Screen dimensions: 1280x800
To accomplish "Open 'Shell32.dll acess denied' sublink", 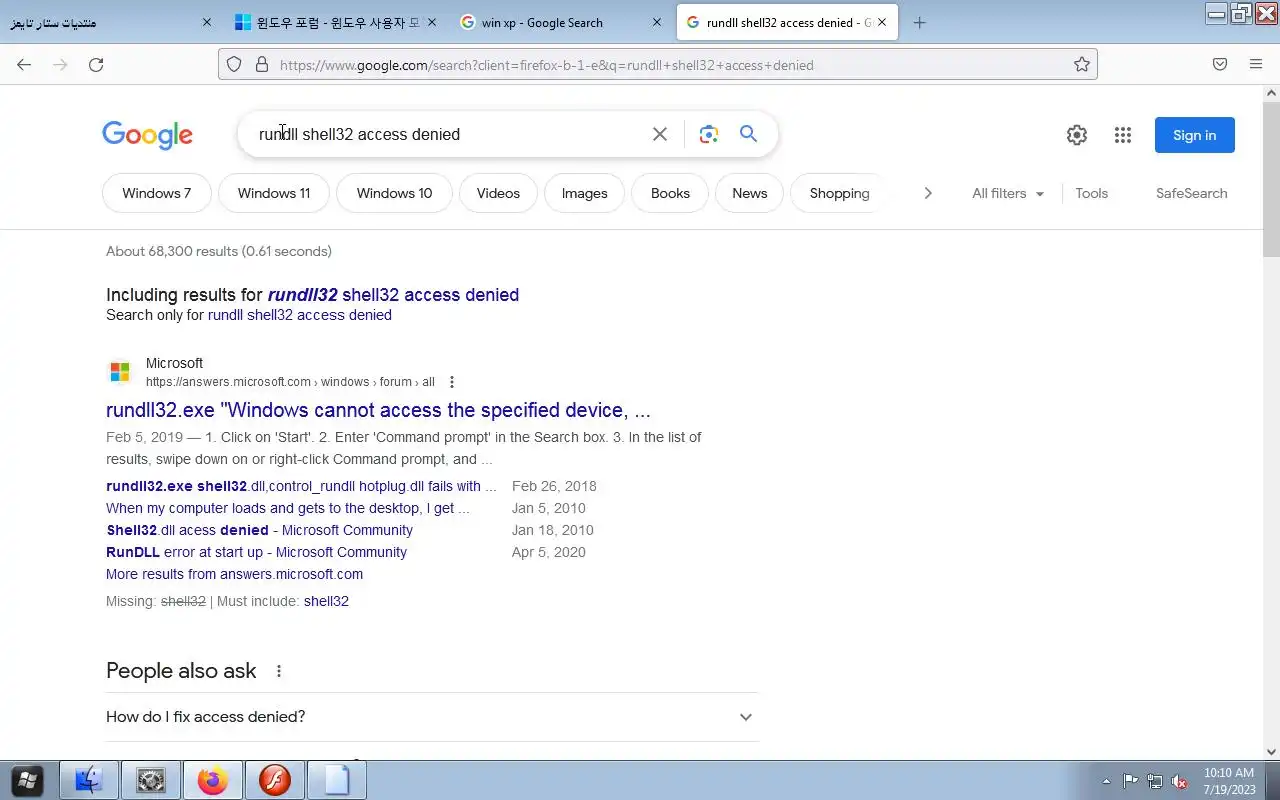I will point(259,530).
